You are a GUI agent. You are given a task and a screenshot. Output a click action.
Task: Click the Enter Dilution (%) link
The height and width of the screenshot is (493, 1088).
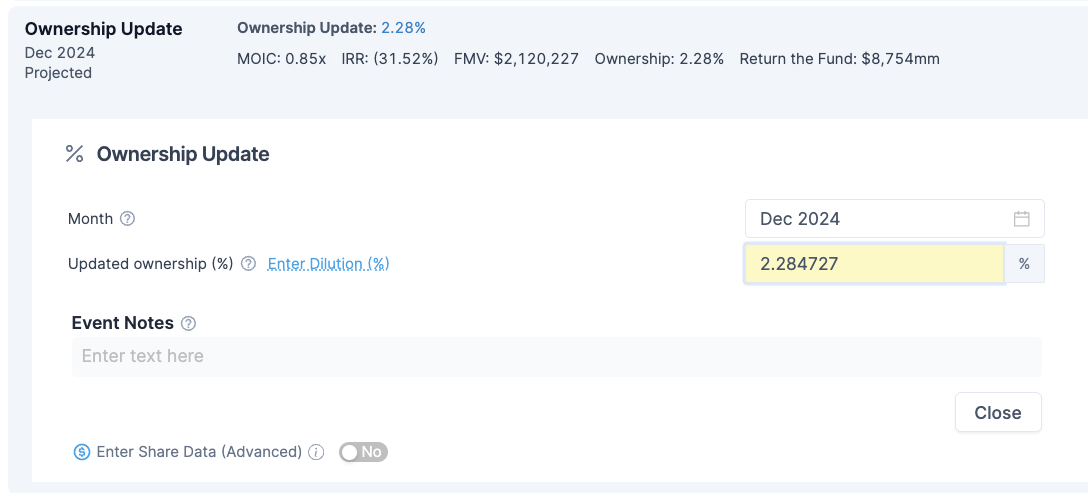[328, 264]
